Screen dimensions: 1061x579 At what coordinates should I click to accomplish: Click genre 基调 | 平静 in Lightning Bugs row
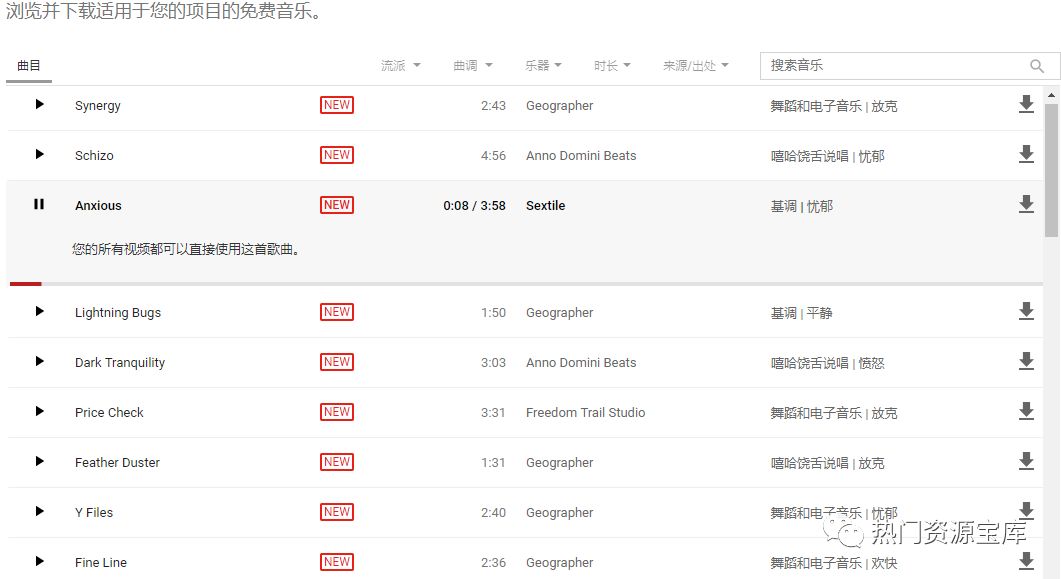coord(802,313)
